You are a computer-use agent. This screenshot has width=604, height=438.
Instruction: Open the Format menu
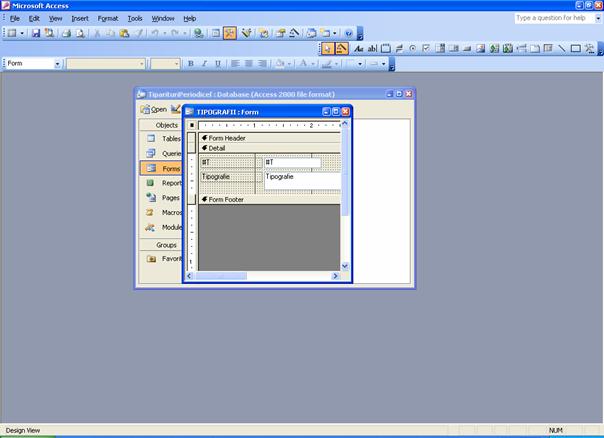[107, 18]
